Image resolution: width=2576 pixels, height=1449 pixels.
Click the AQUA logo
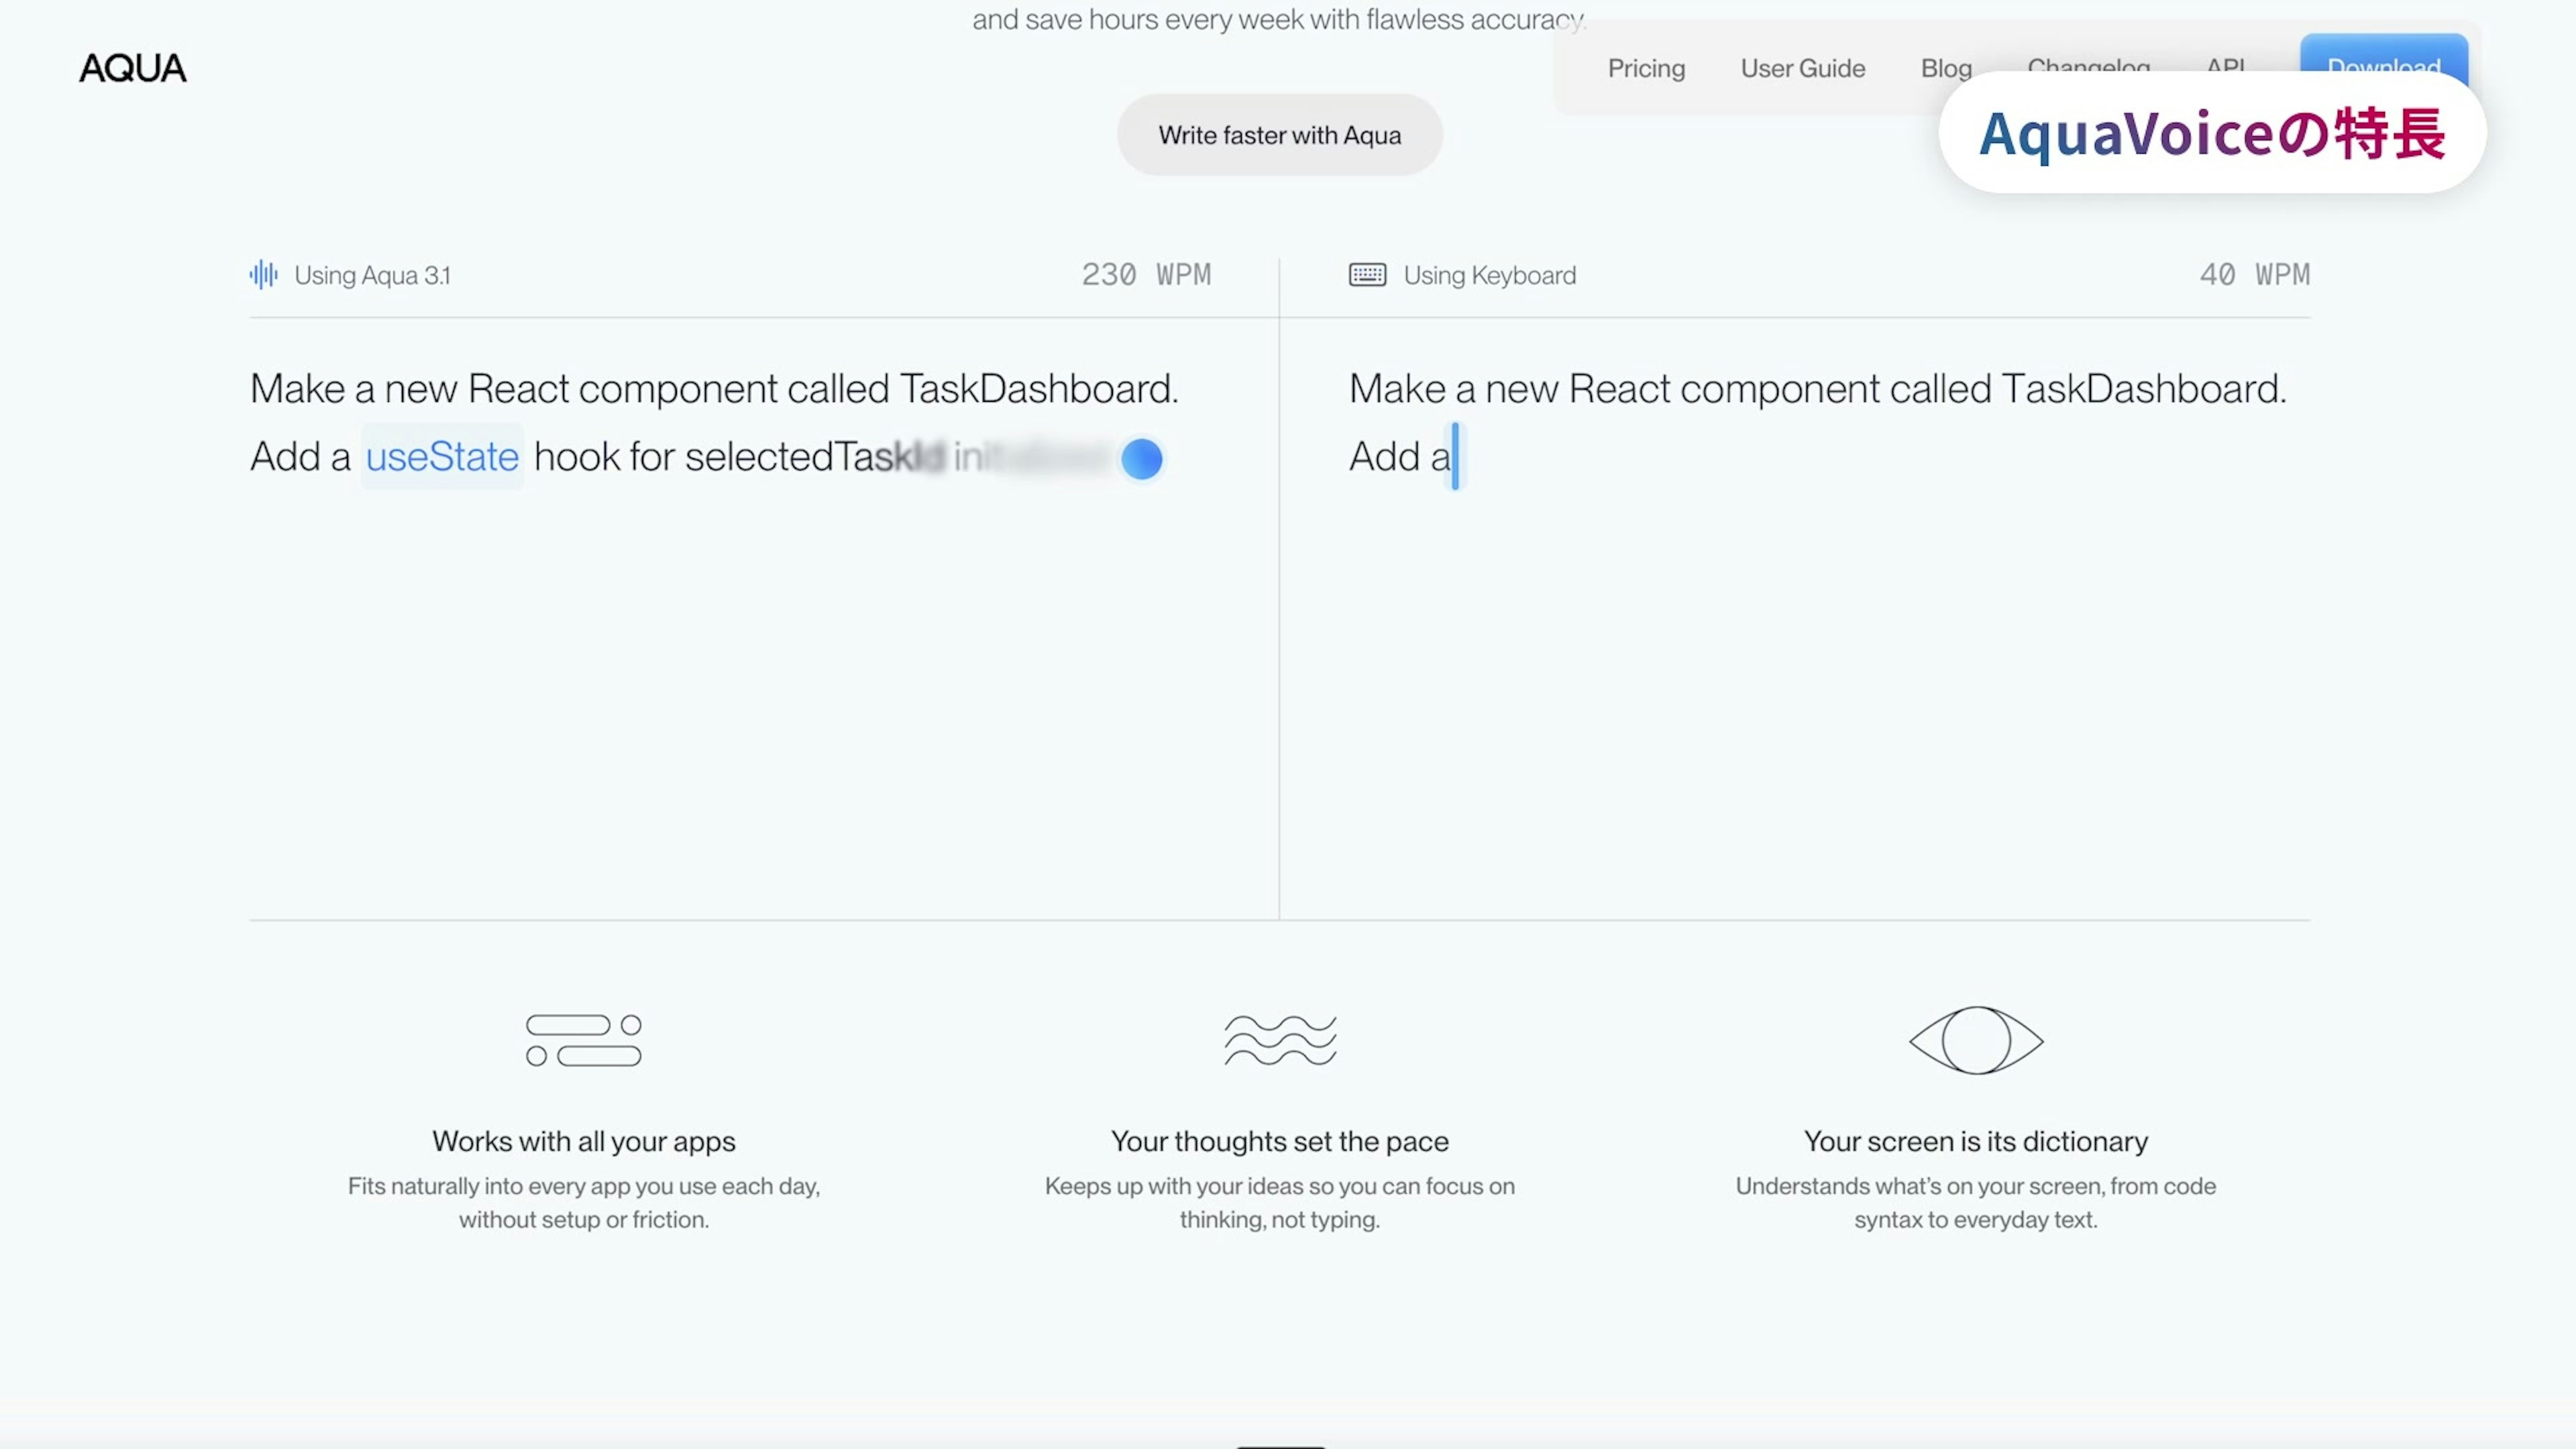(133, 68)
